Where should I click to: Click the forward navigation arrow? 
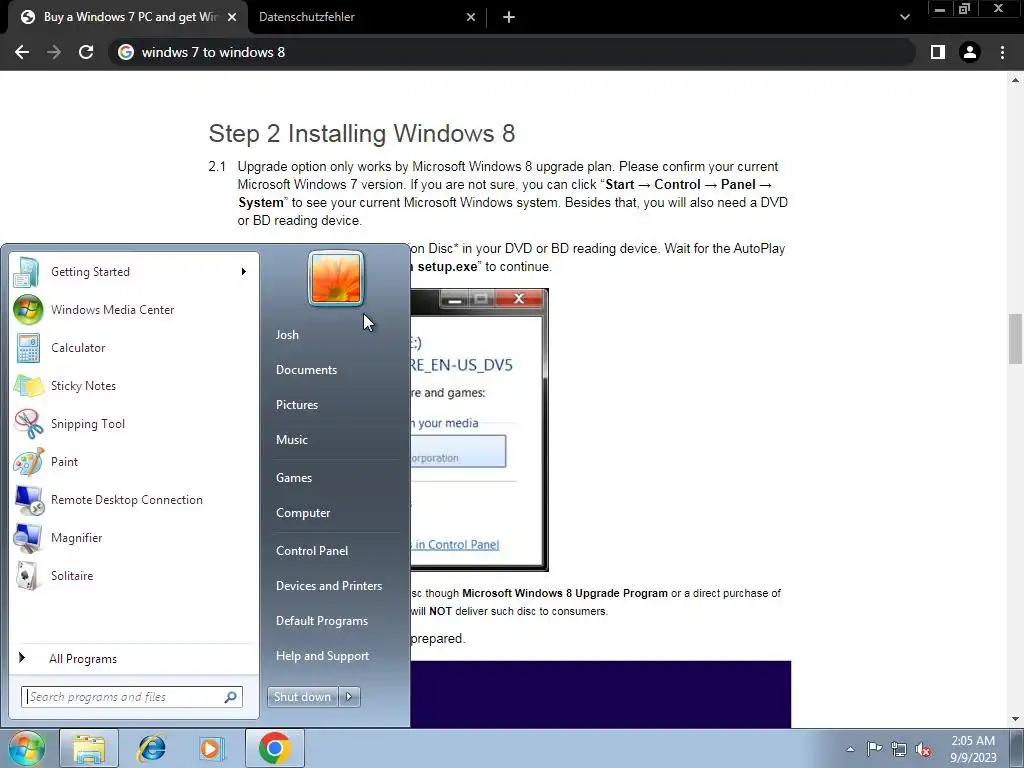pyautogui.click(x=54, y=52)
